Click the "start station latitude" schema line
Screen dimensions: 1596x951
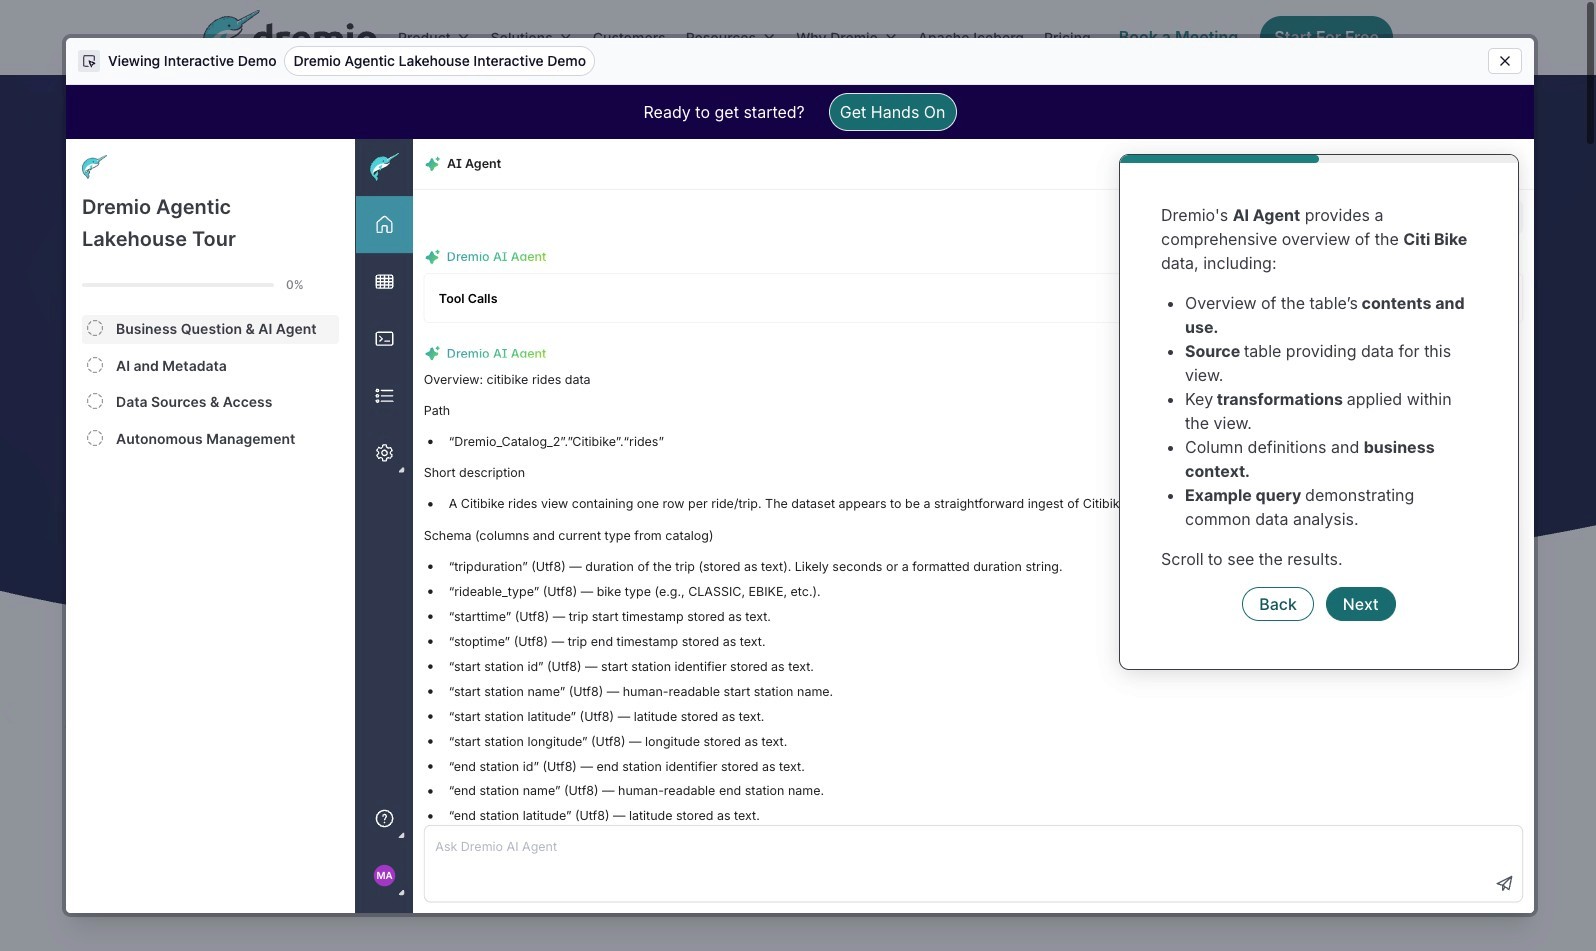tap(606, 717)
